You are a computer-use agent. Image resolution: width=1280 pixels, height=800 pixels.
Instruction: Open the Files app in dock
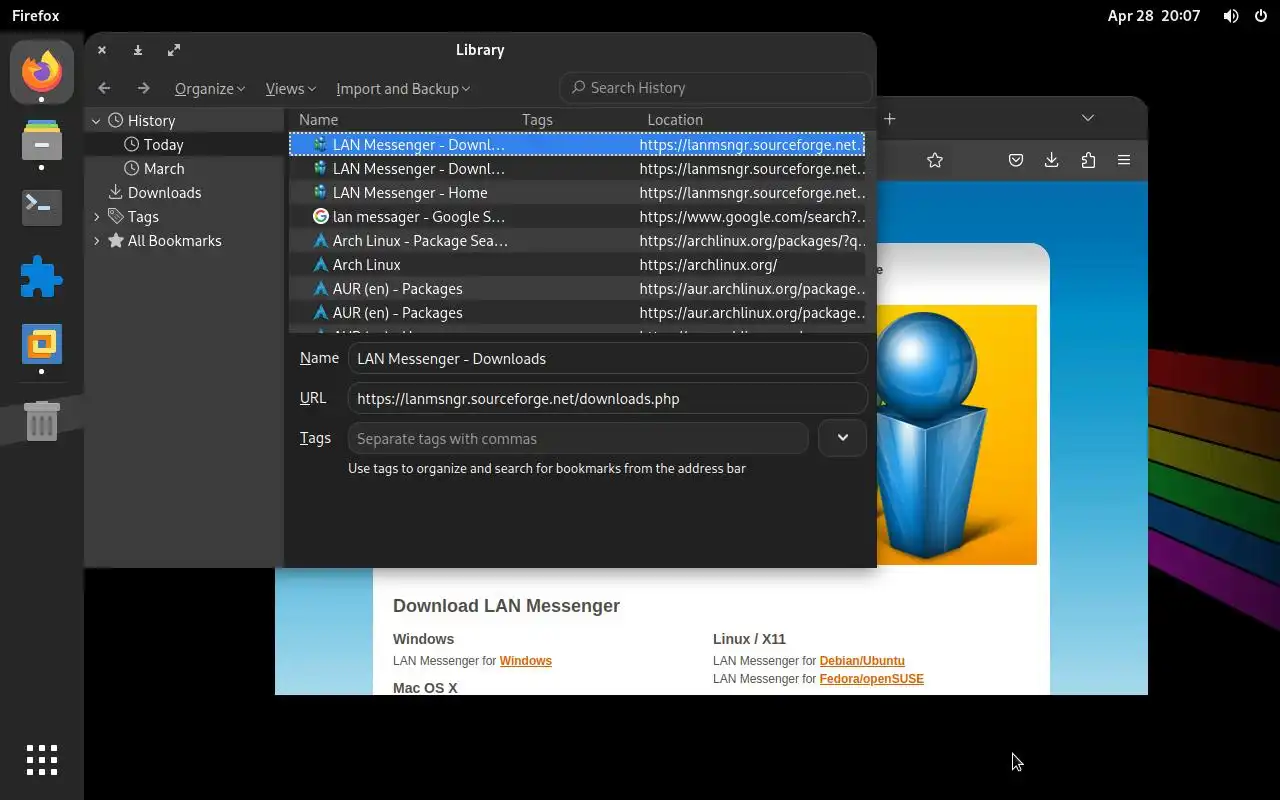click(x=42, y=139)
